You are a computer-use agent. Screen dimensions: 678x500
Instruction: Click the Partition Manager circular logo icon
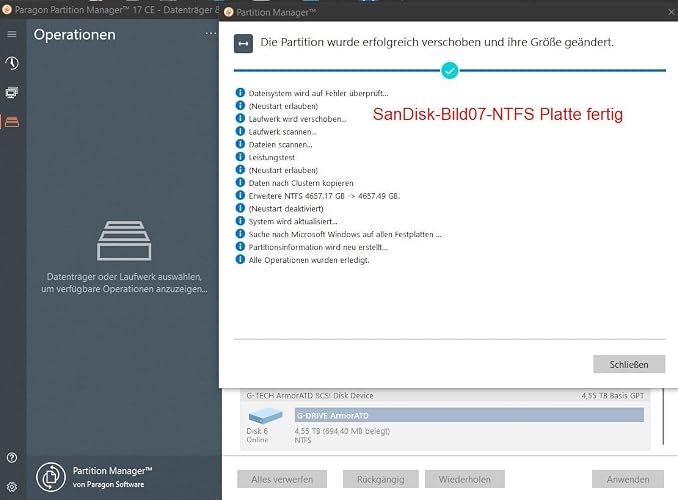click(51, 477)
